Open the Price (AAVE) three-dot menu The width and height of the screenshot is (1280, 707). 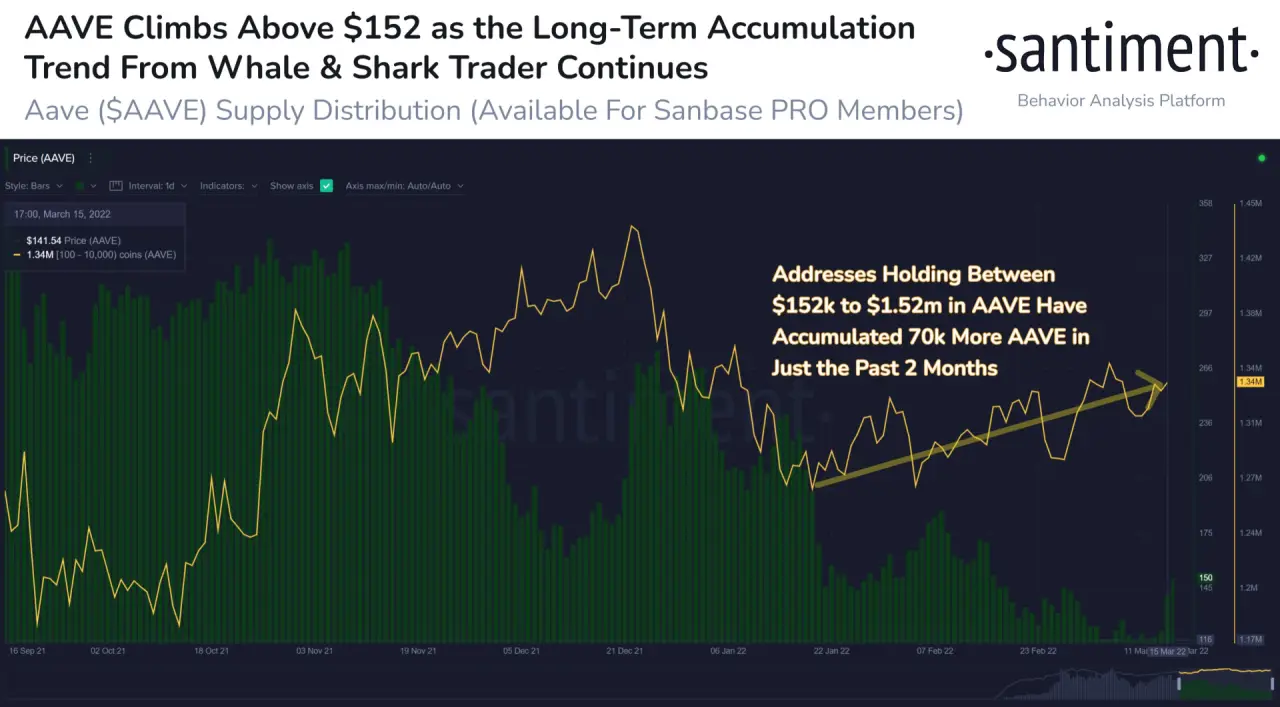click(91, 158)
